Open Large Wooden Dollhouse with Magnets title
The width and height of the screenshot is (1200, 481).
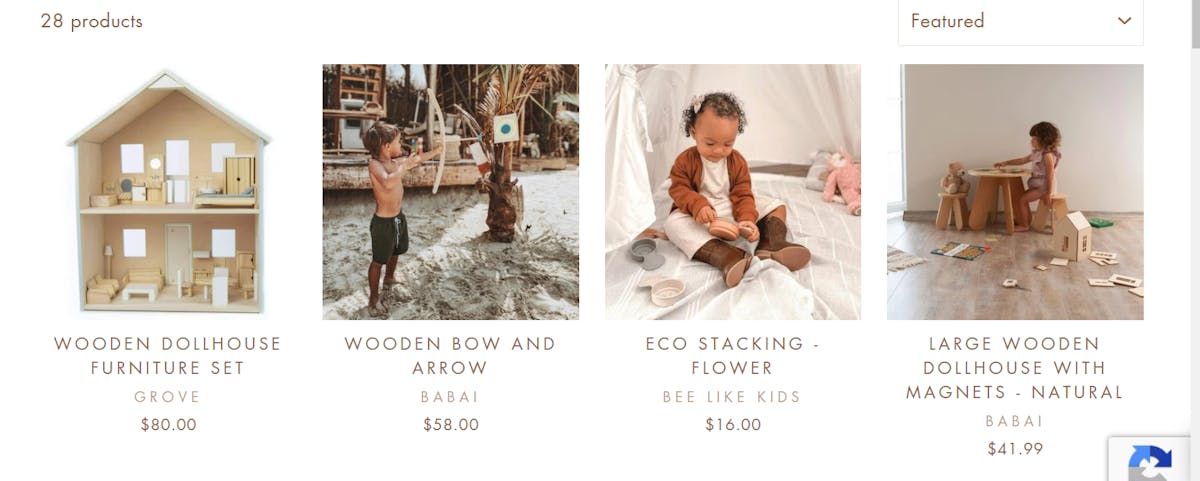pyautogui.click(x=1015, y=368)
